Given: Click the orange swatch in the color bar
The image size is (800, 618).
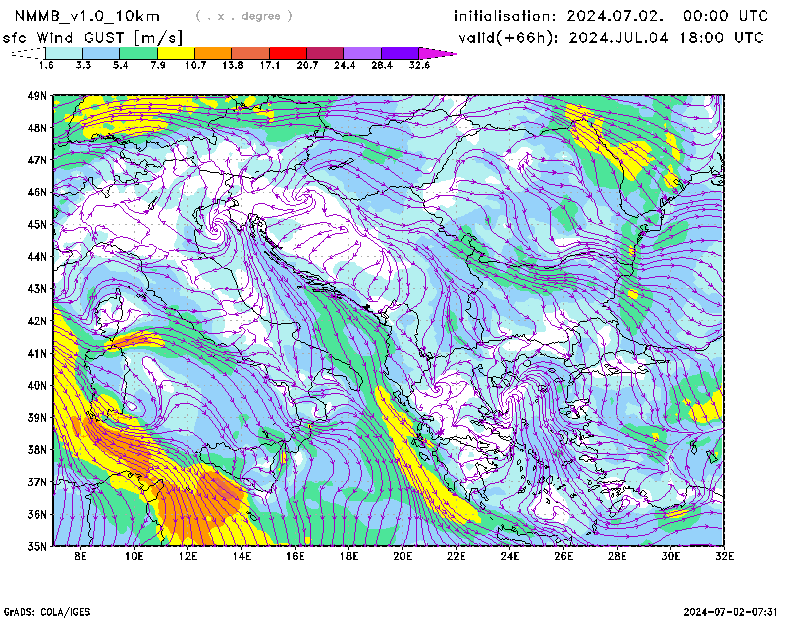Looking at the screenshot, I should pyautogui.click(x=213, y=53).
